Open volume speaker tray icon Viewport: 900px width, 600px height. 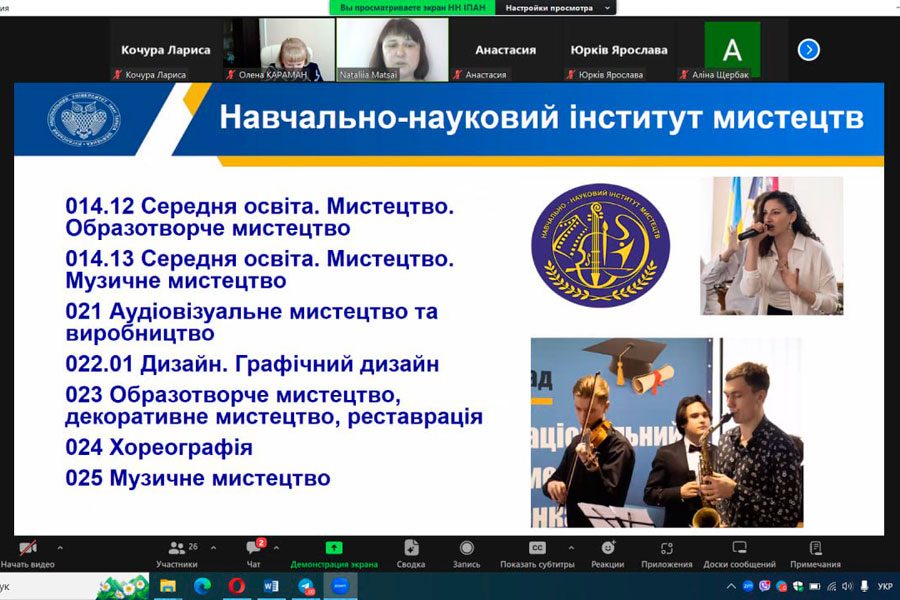(847, 586)
